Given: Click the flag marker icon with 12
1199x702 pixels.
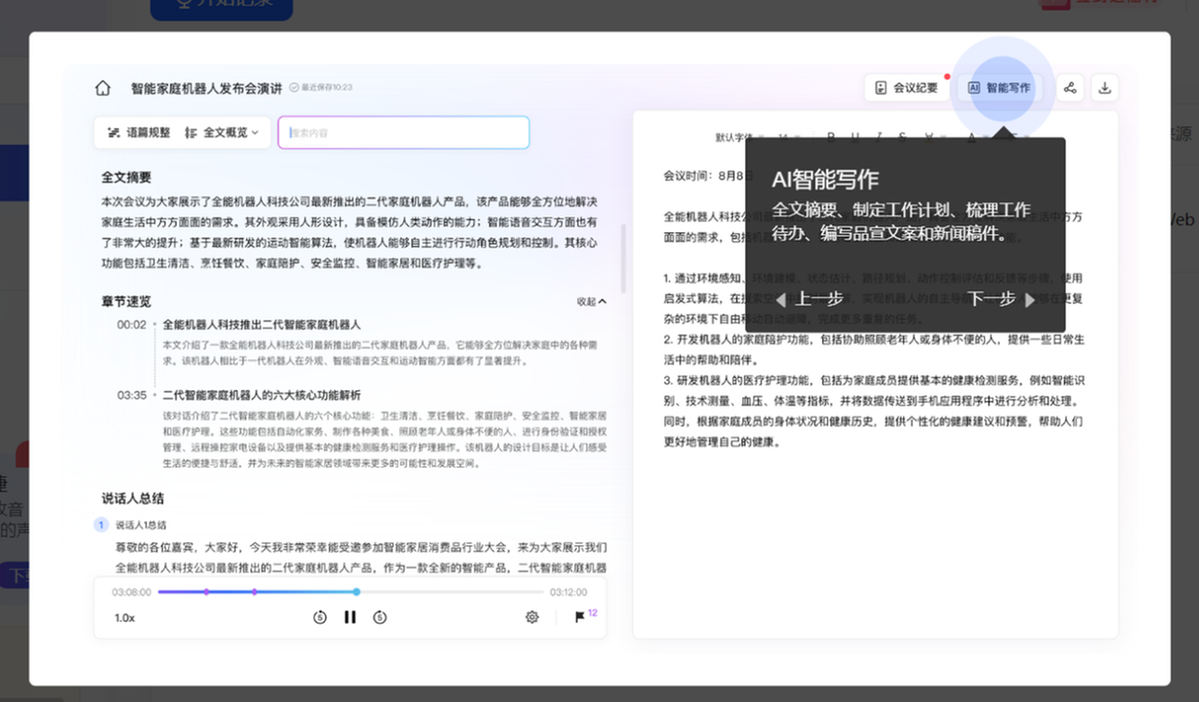Looking at the screenshot, I should (580, 617).
